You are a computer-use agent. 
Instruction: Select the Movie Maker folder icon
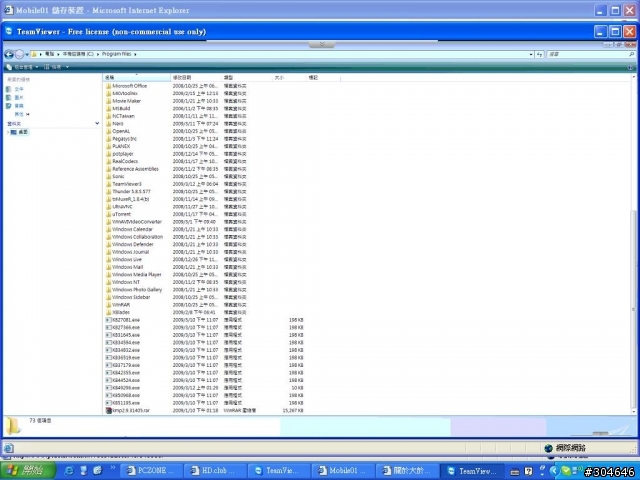[x=109, y=101]
